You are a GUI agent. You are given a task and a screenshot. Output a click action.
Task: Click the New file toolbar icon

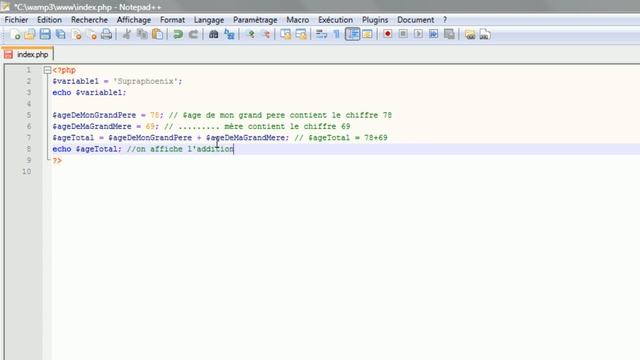tap(15, 35)
